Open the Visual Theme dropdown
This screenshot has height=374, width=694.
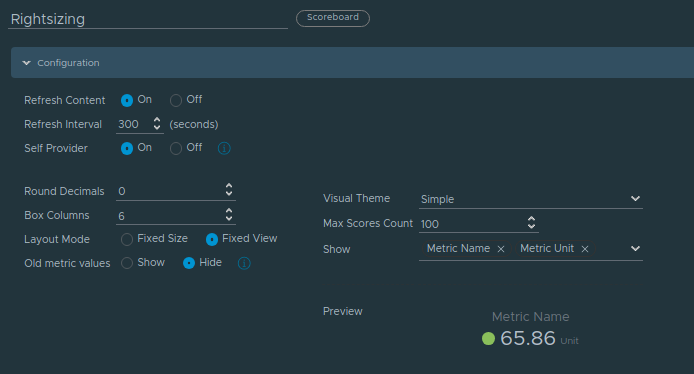pyautogui.click(x=531, y=199)
